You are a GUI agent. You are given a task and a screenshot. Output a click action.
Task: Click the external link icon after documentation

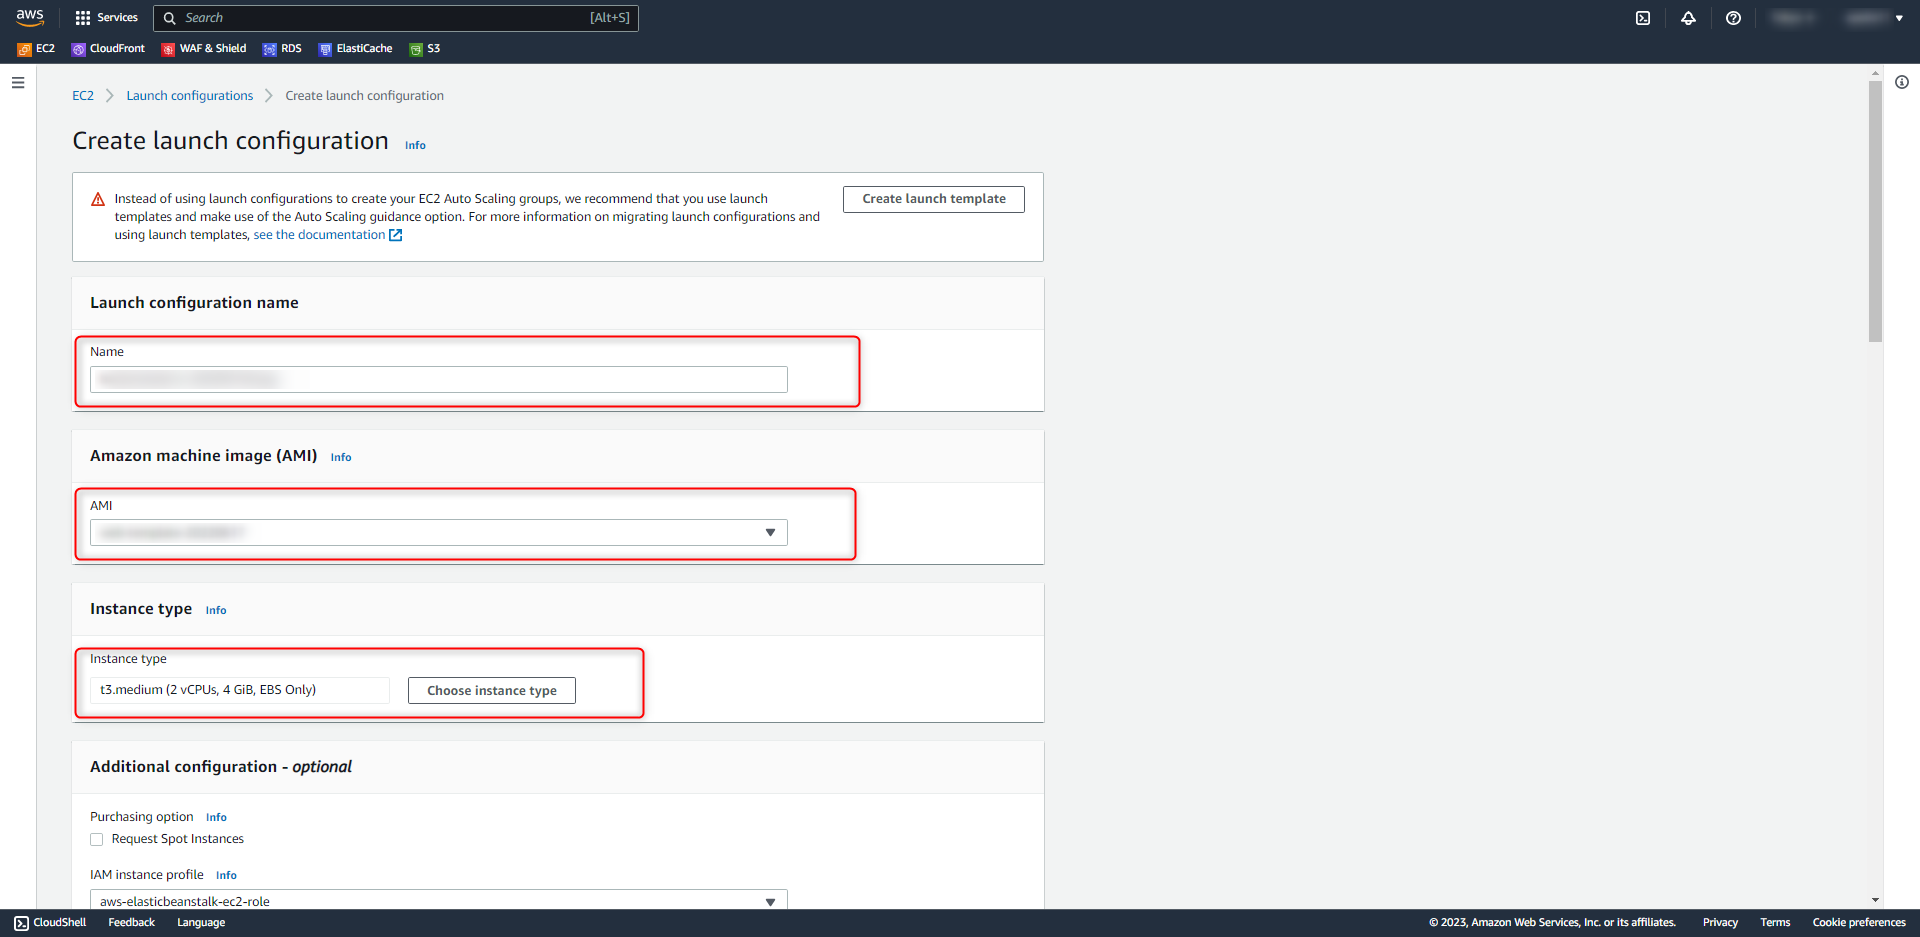tap(395, 235)
